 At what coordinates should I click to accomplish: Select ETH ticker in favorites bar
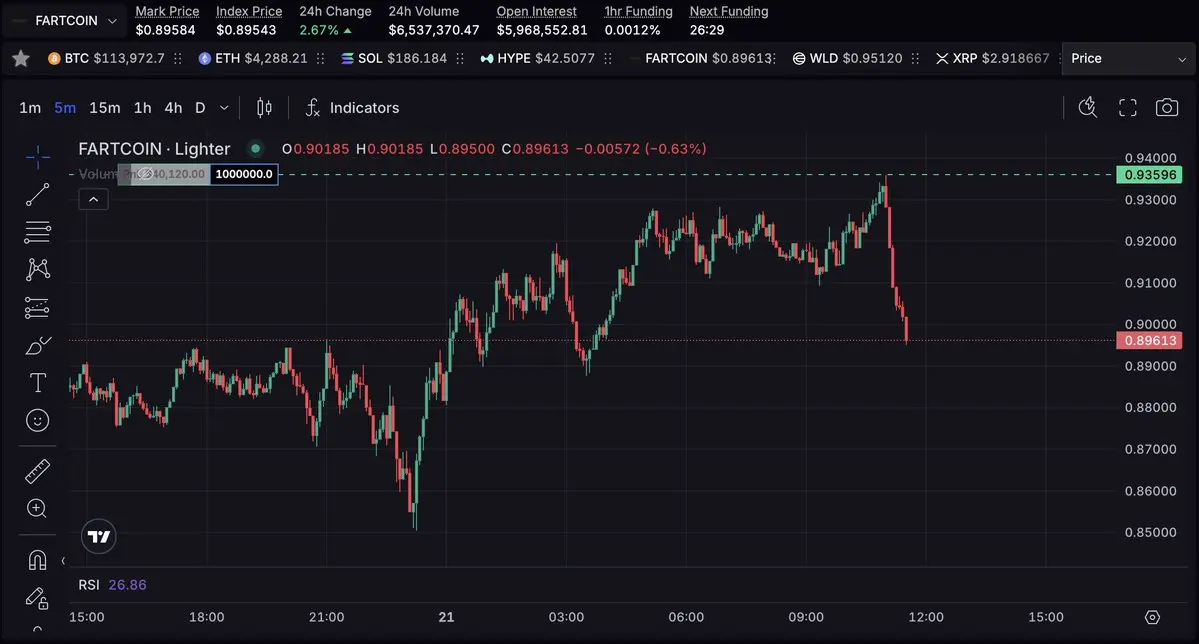click(x=253, y=58)
